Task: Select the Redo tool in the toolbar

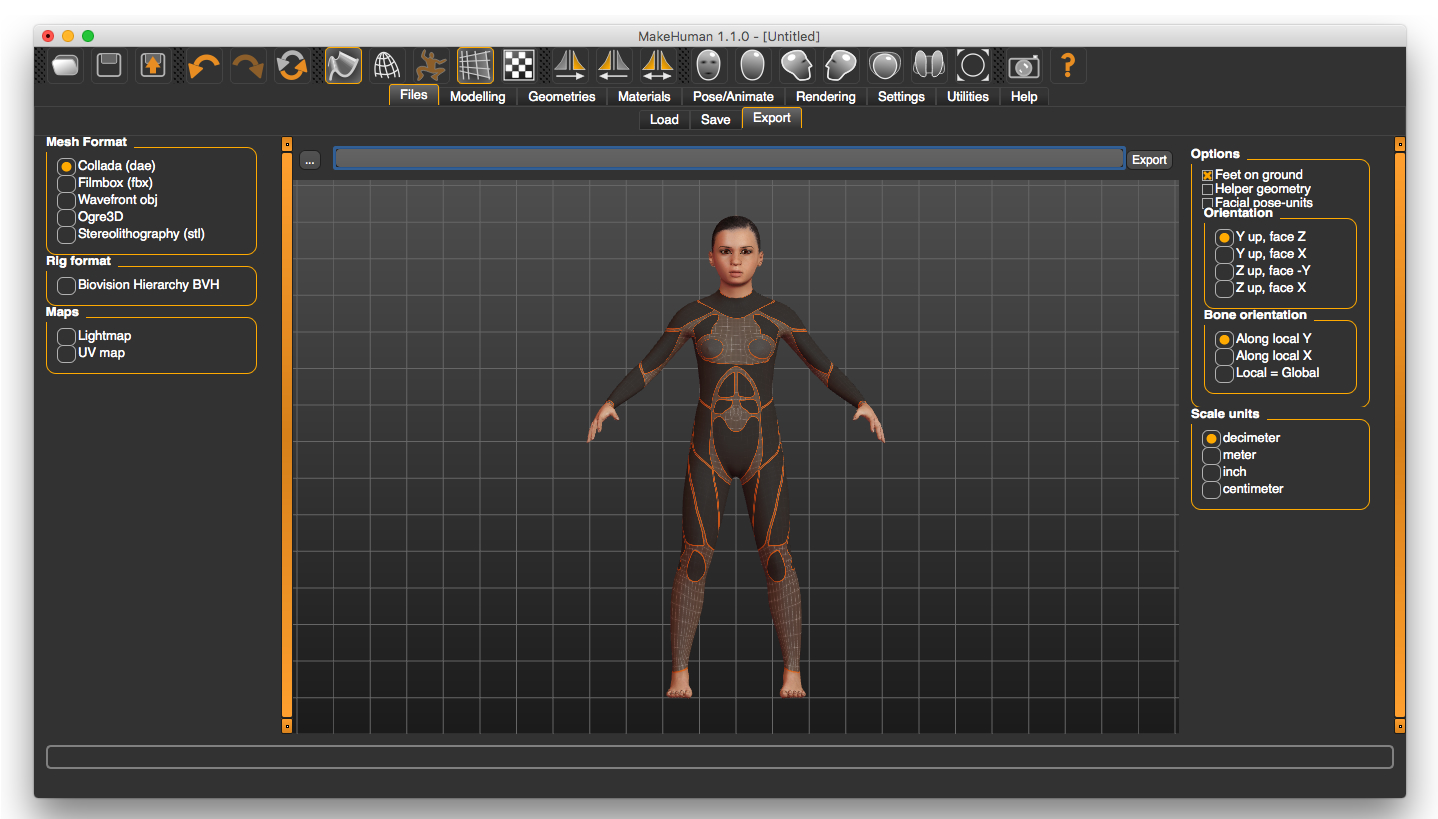Action: pos(246,65)
